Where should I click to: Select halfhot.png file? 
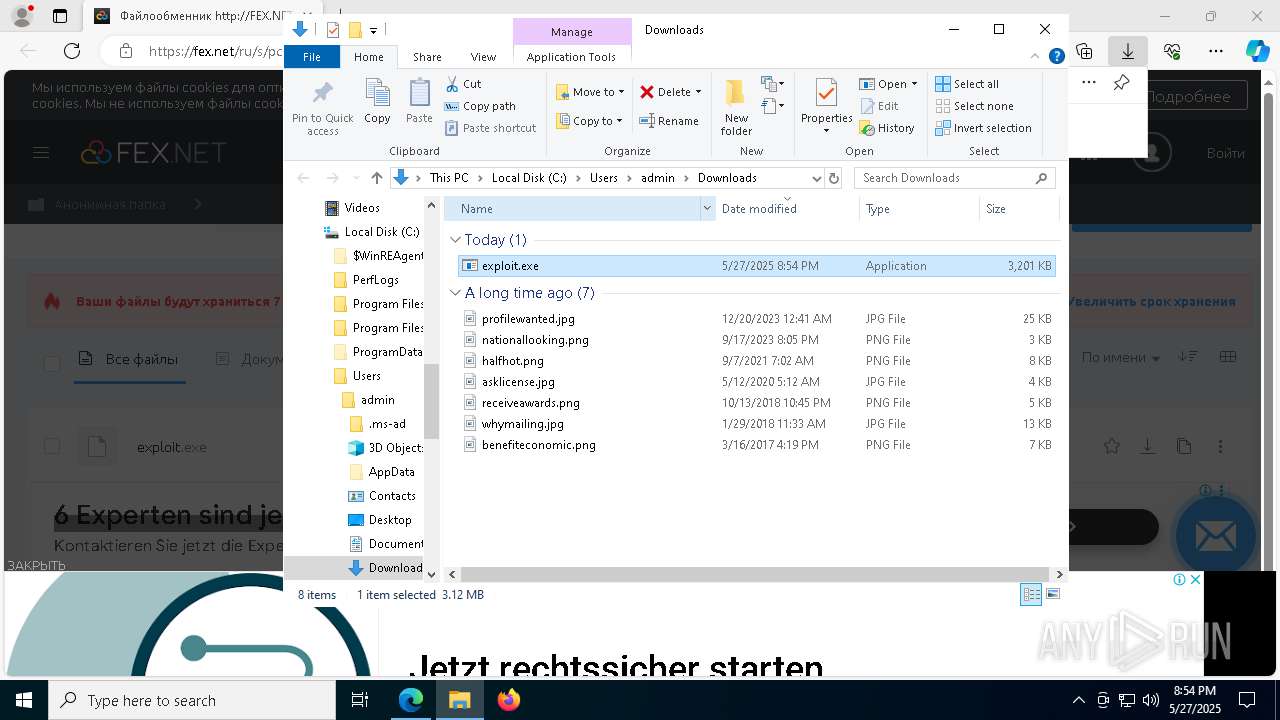coord(756,361)
